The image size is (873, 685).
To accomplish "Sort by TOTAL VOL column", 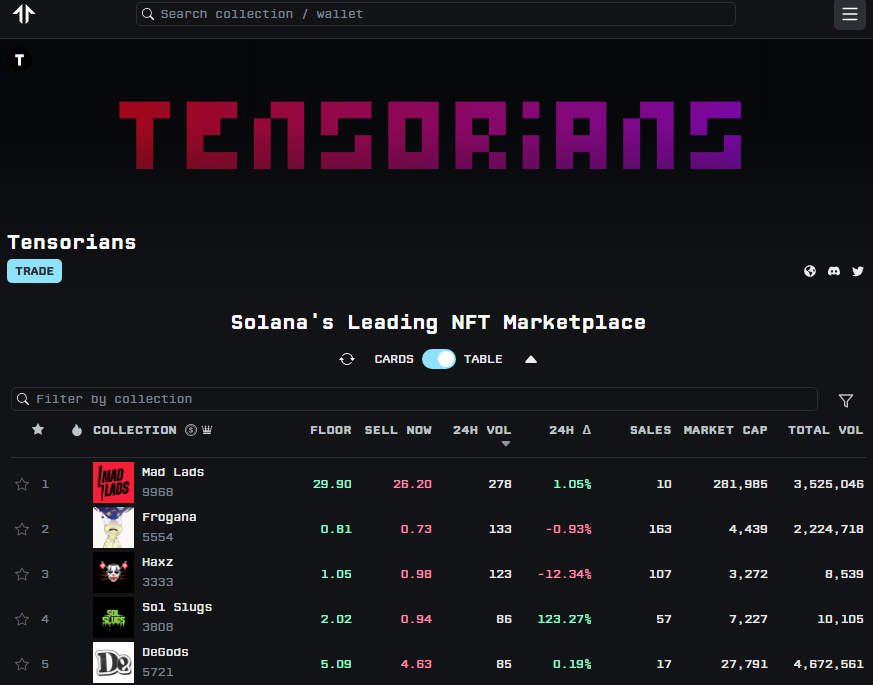I will point(826,430).
